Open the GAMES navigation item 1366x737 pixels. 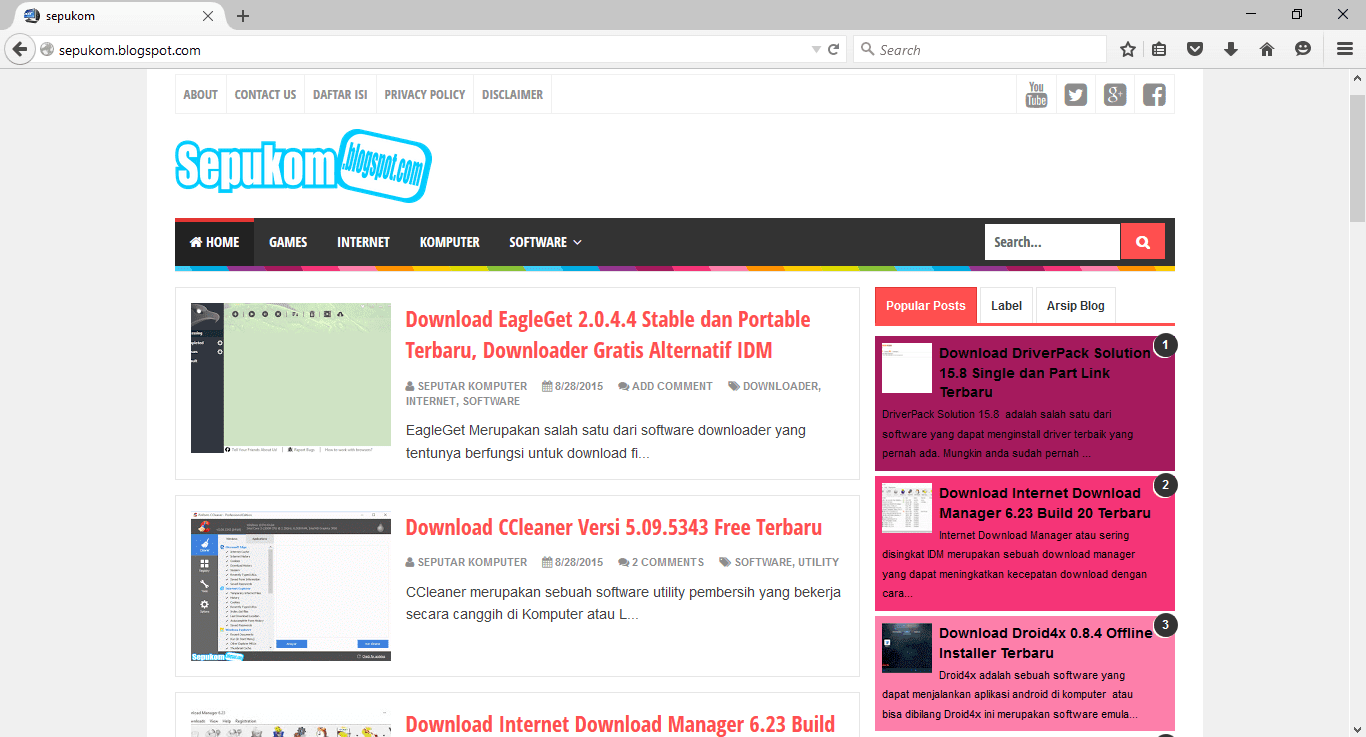288,242
